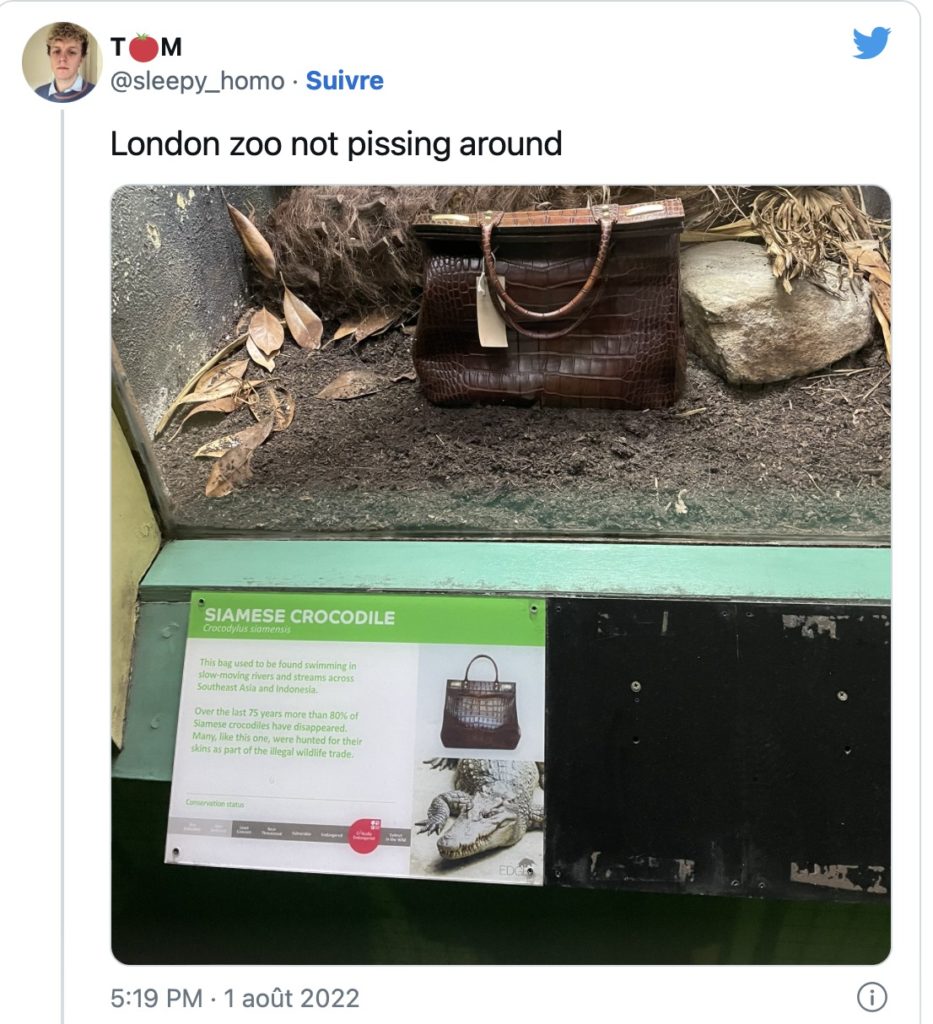Open TOM's profile avatar picture

pos(62,63)
